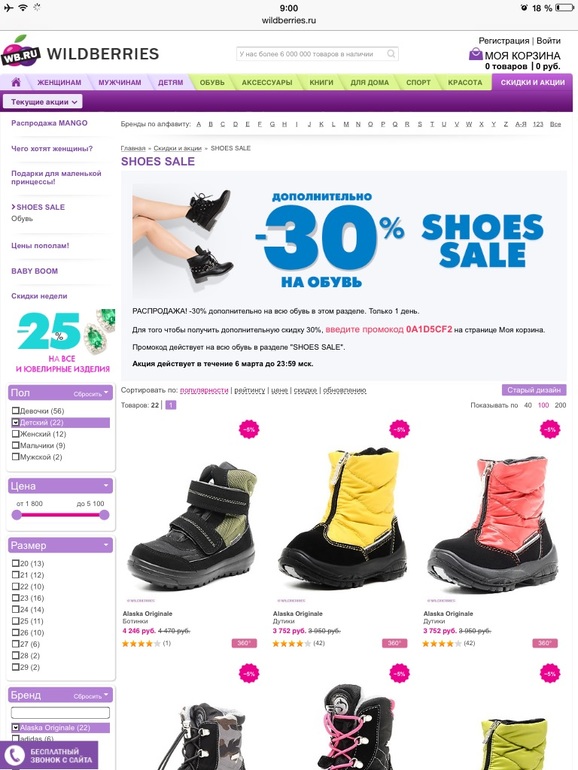The image size is (578, 770).
Task: Click the right price slider handle
Action: point(104,515)
